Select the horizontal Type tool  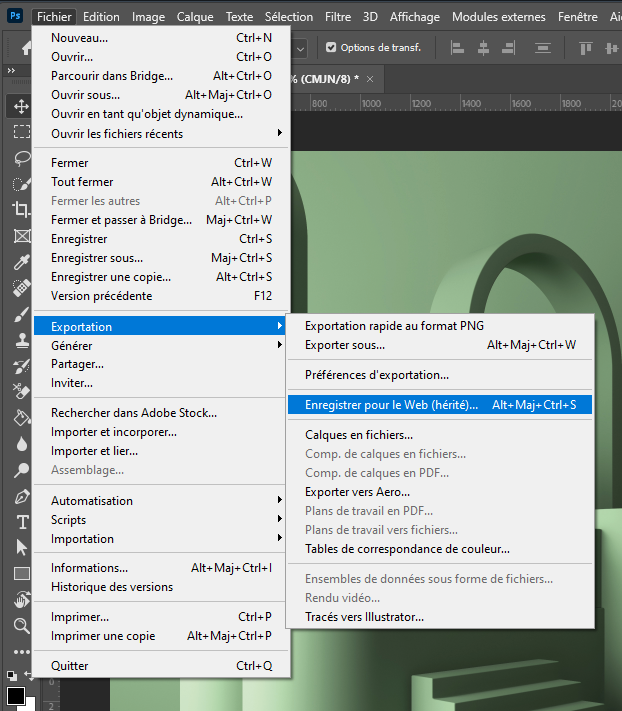[20, 522]
